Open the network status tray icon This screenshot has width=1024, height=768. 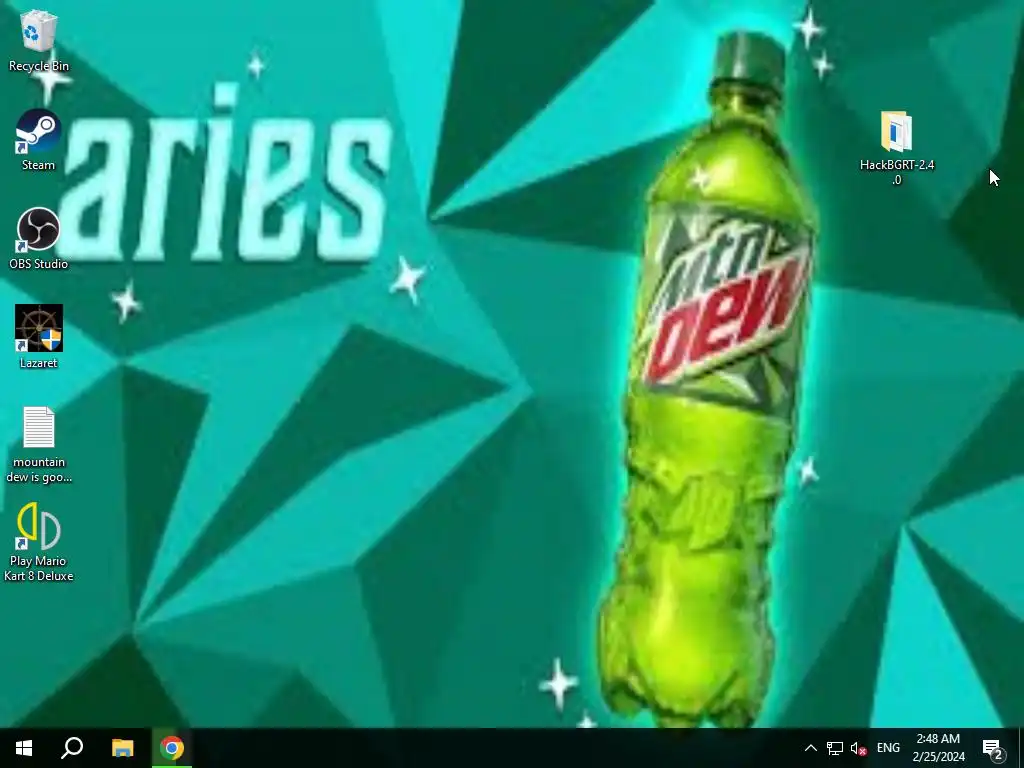click(x=835, y=748)
